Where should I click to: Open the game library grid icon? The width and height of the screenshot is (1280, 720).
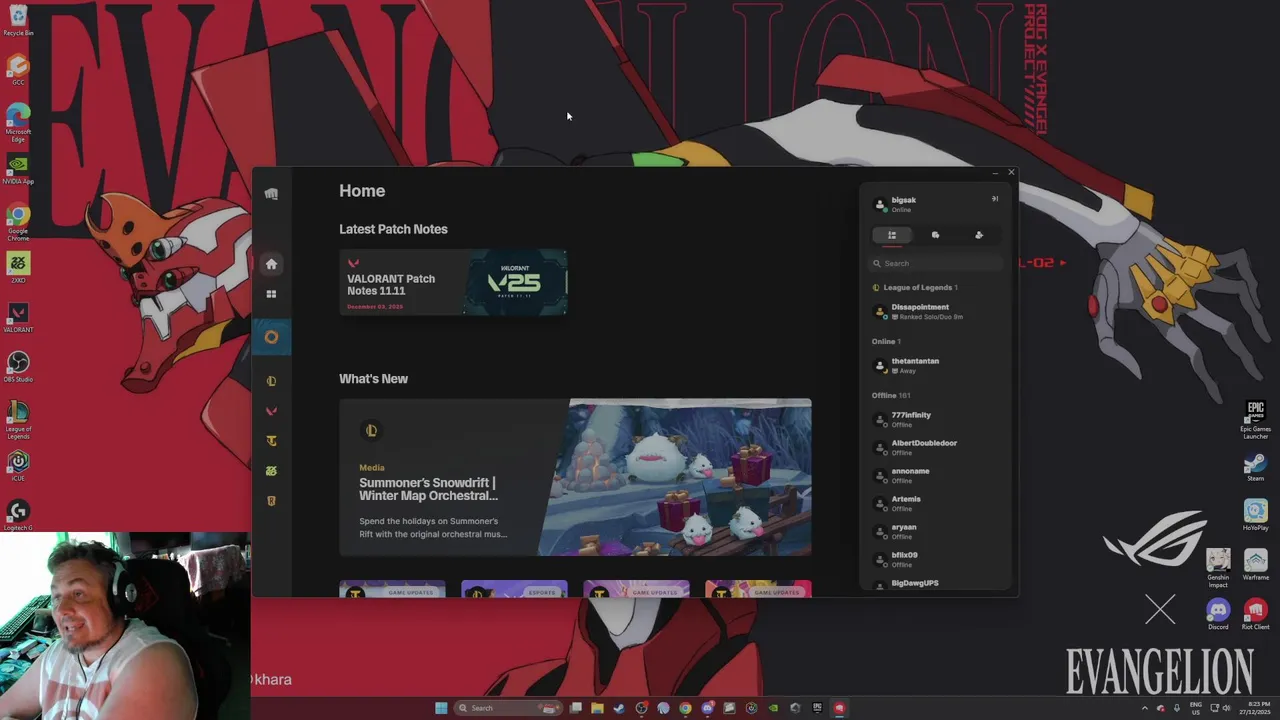pos(271,294)
